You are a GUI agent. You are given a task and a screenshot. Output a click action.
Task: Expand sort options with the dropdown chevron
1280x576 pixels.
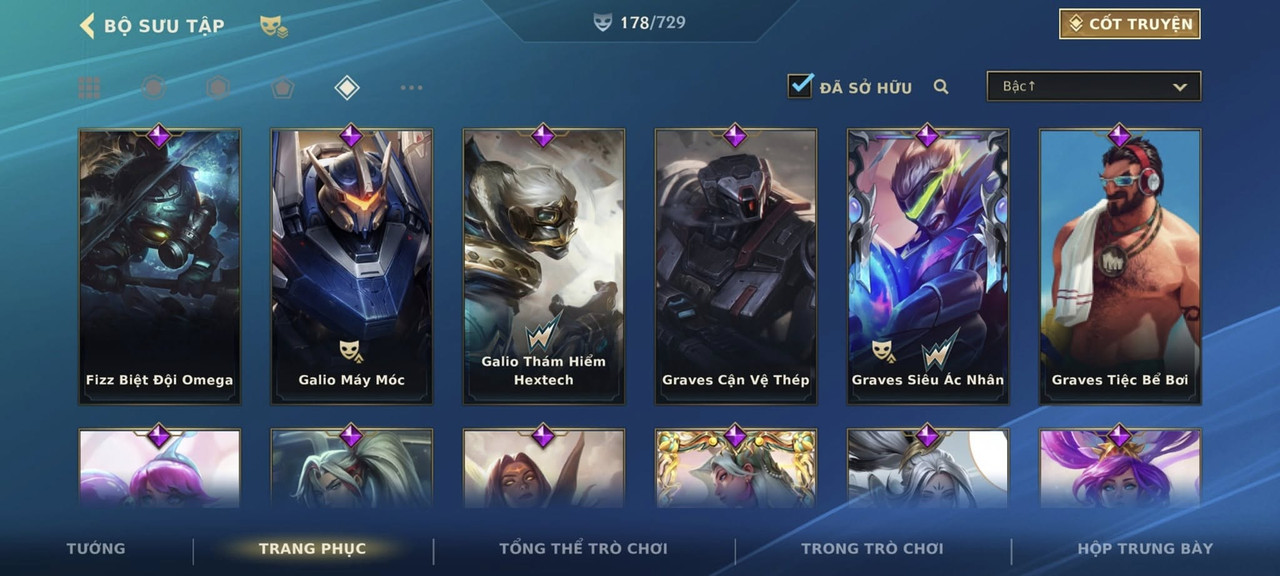tap(1180, 87)
